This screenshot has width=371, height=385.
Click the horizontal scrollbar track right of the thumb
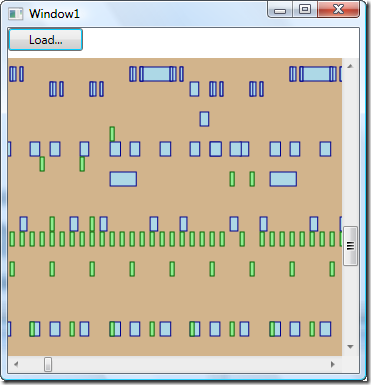(188, 364)
